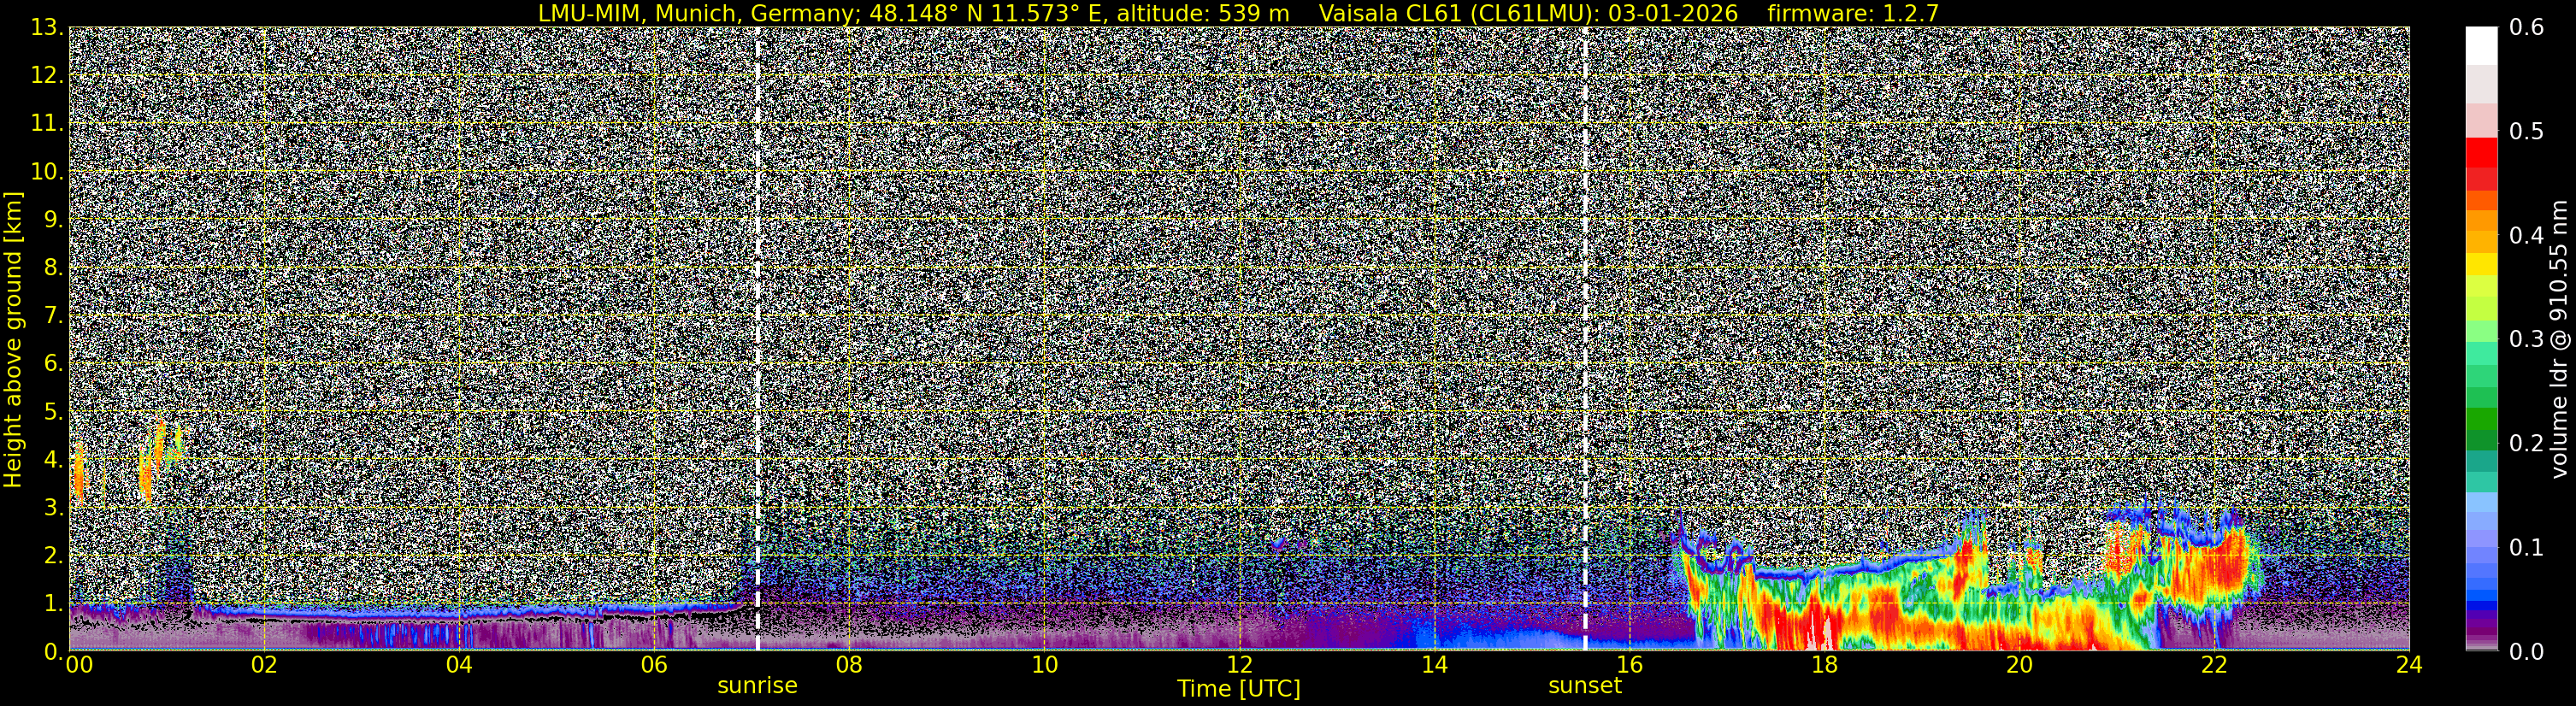2576x706 pixels.
Task: Pick the dark green colorbar segment near 0.2
Action: (2481, 440)
